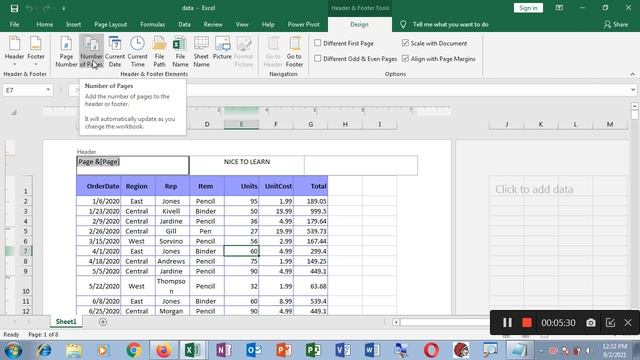Viewport: 640px width, 360px height.
Task: Insert Current Time into header
Action: (137, 51)
